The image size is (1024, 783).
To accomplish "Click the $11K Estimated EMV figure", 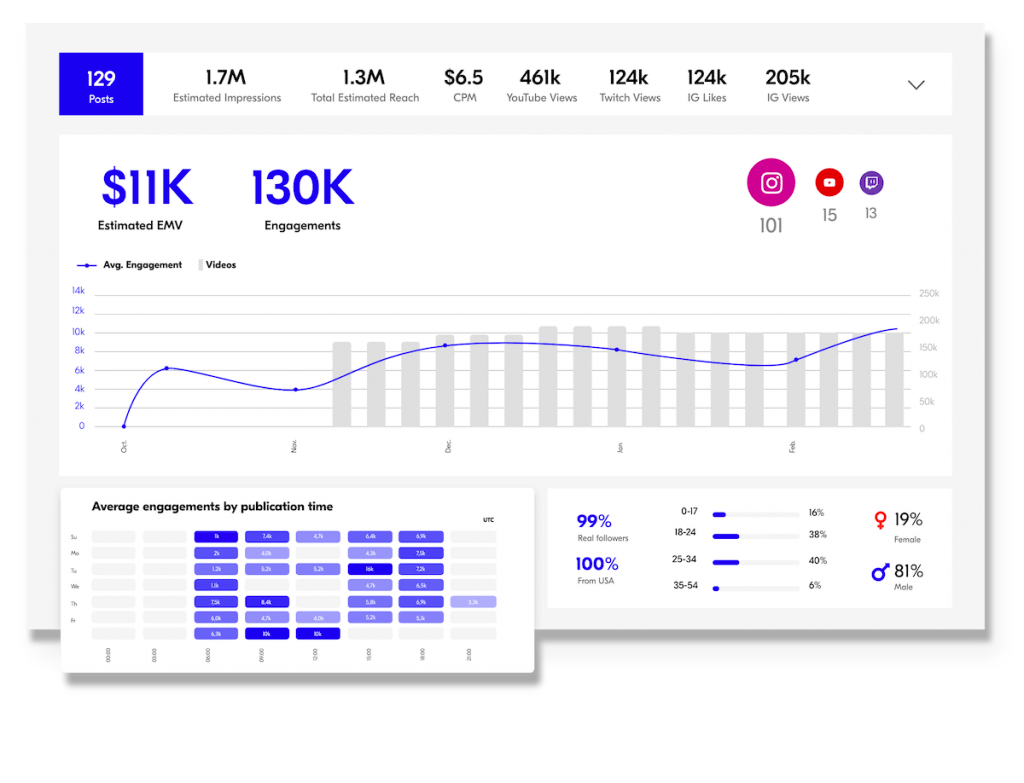I will pos(147,188).
